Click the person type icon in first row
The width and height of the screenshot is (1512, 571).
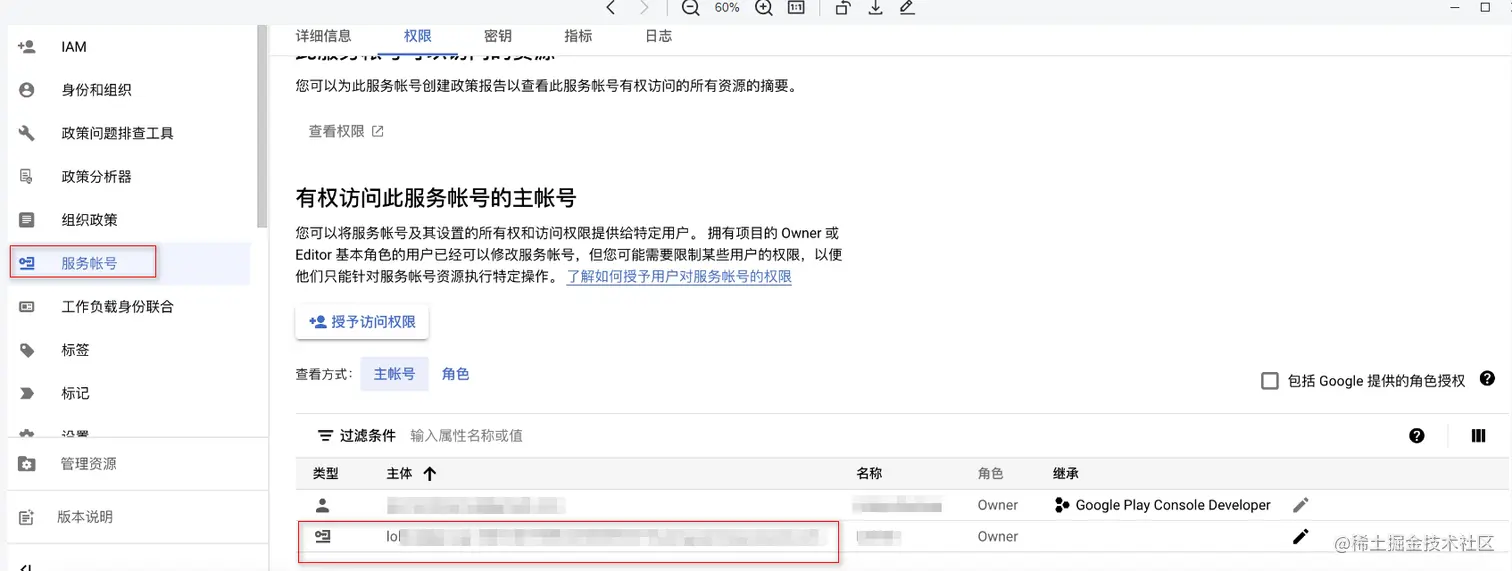(x=322, y=505)
